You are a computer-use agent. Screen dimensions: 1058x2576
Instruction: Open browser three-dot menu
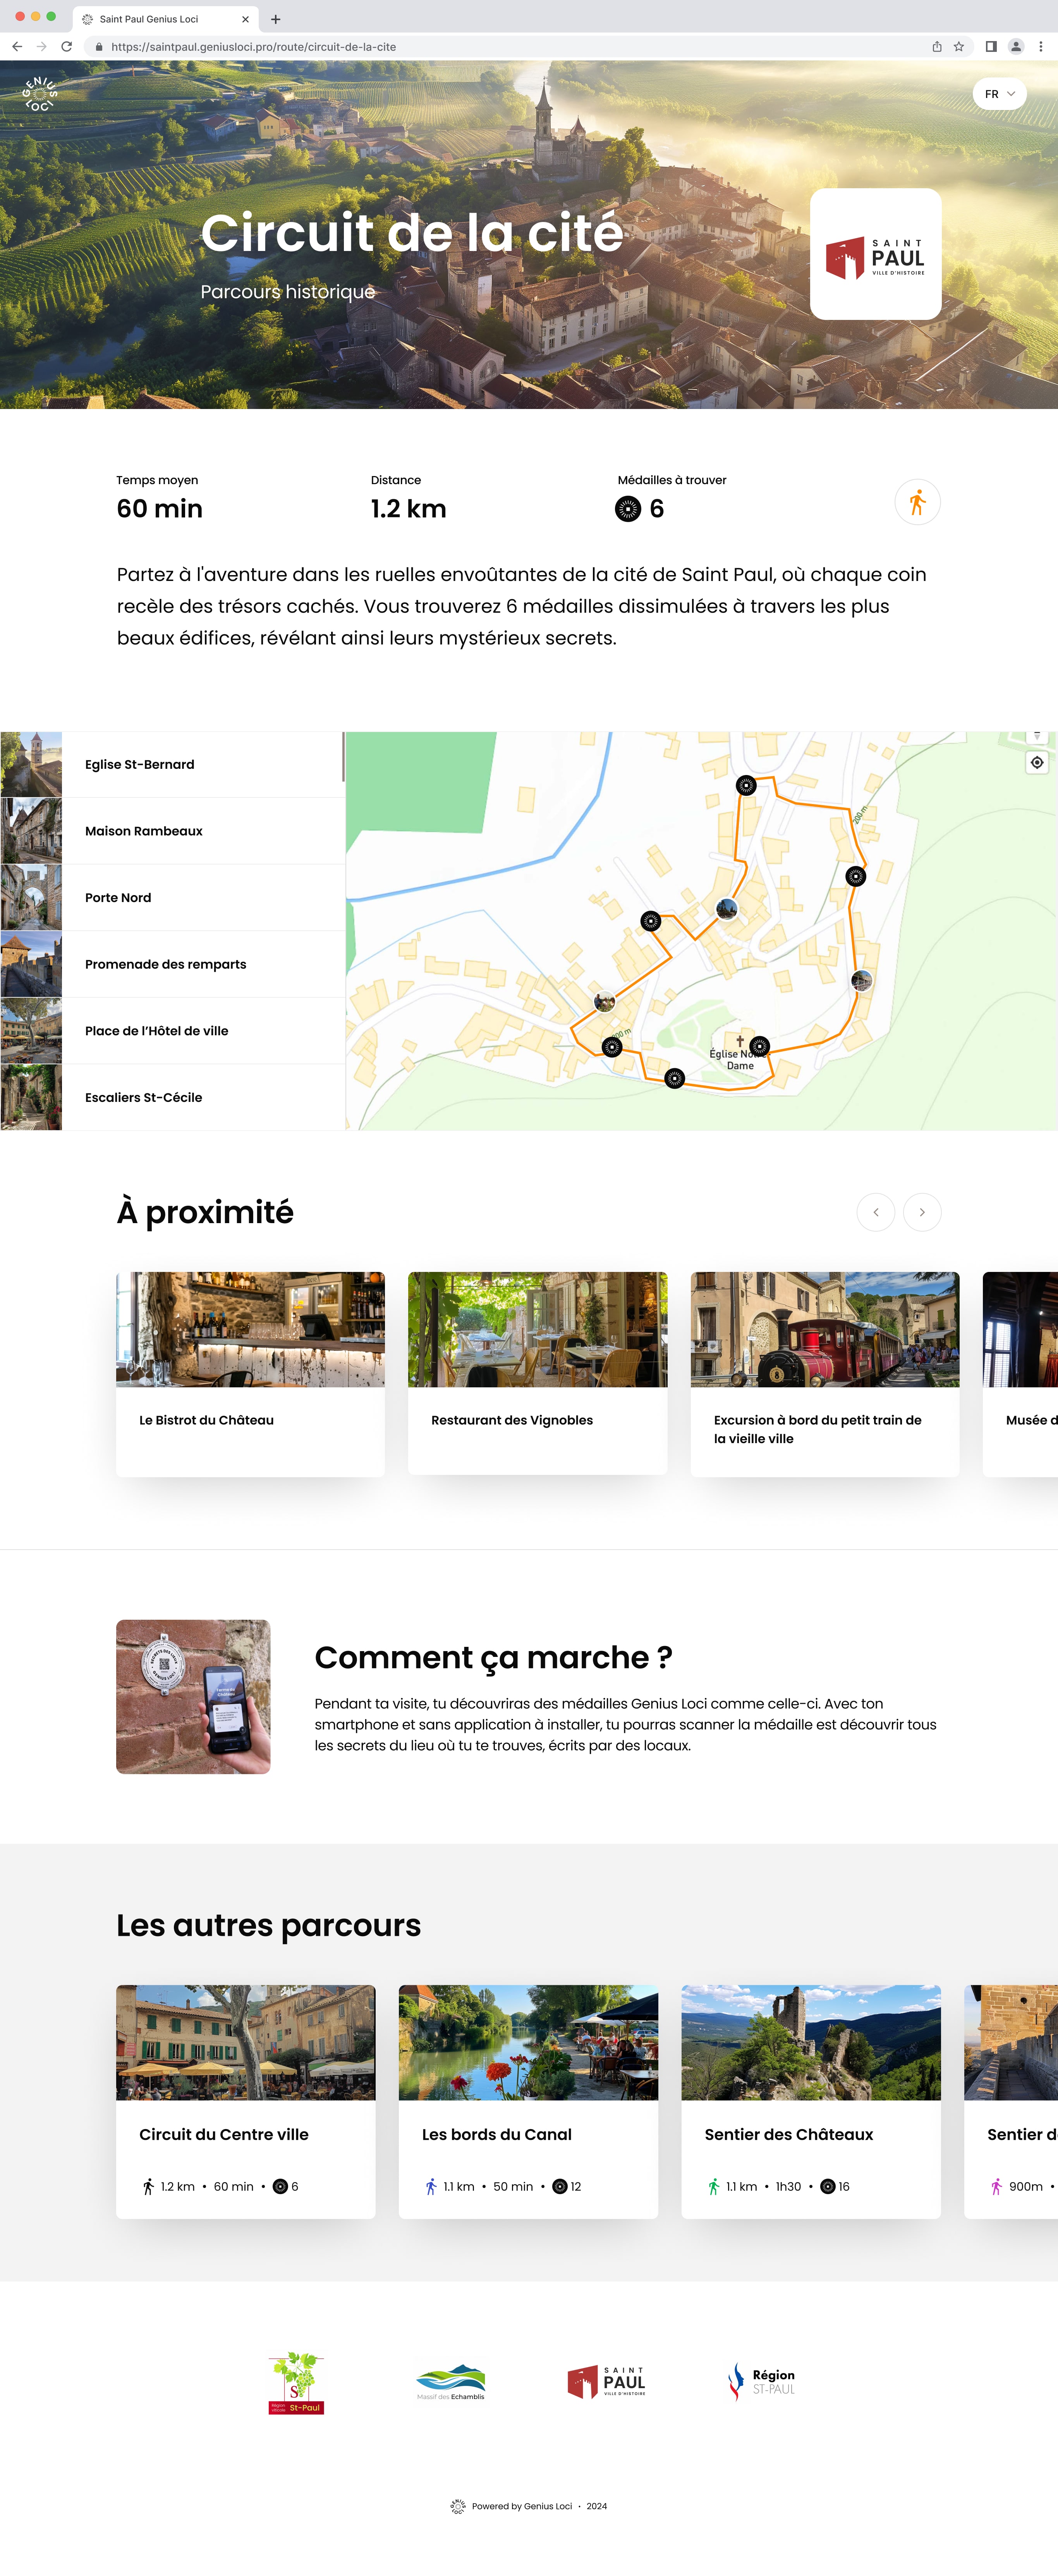(x=1041, y=46)
